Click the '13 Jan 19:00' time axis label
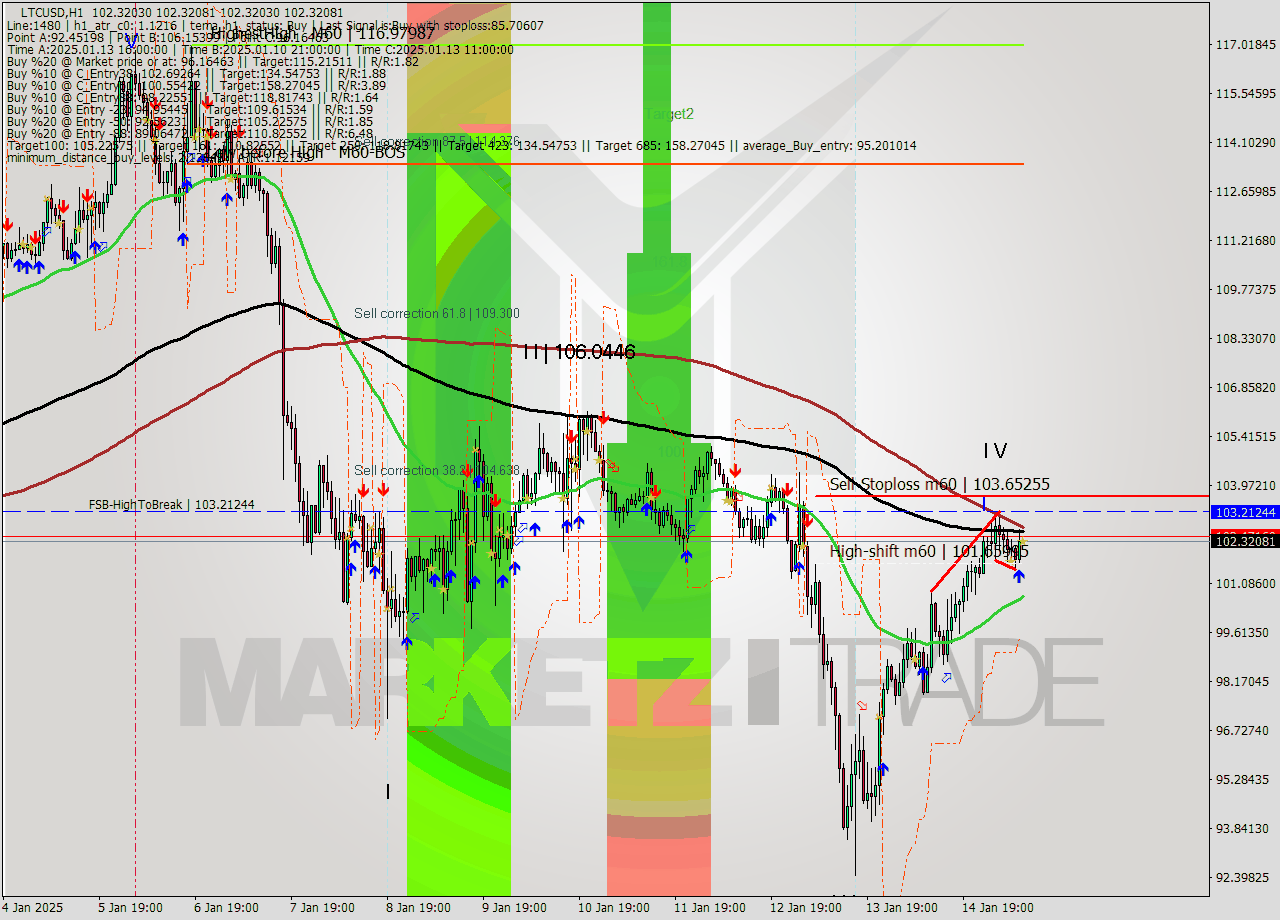The image size is (1280, 920). tap(904, 908)
